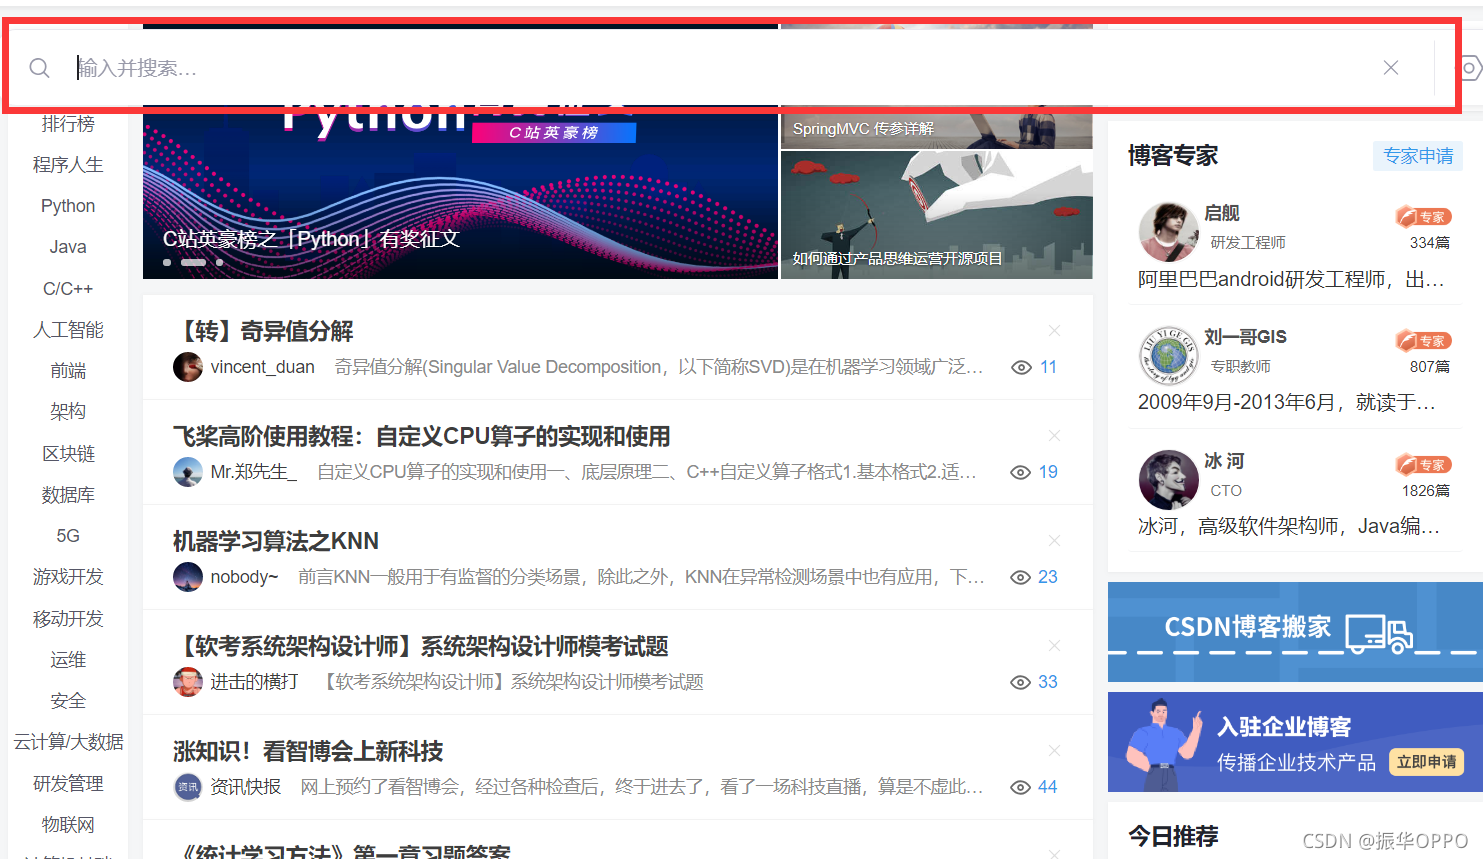The image size is (1483, 859).
Task: Open article 机器学习算法之KNN
Action: 276,541
